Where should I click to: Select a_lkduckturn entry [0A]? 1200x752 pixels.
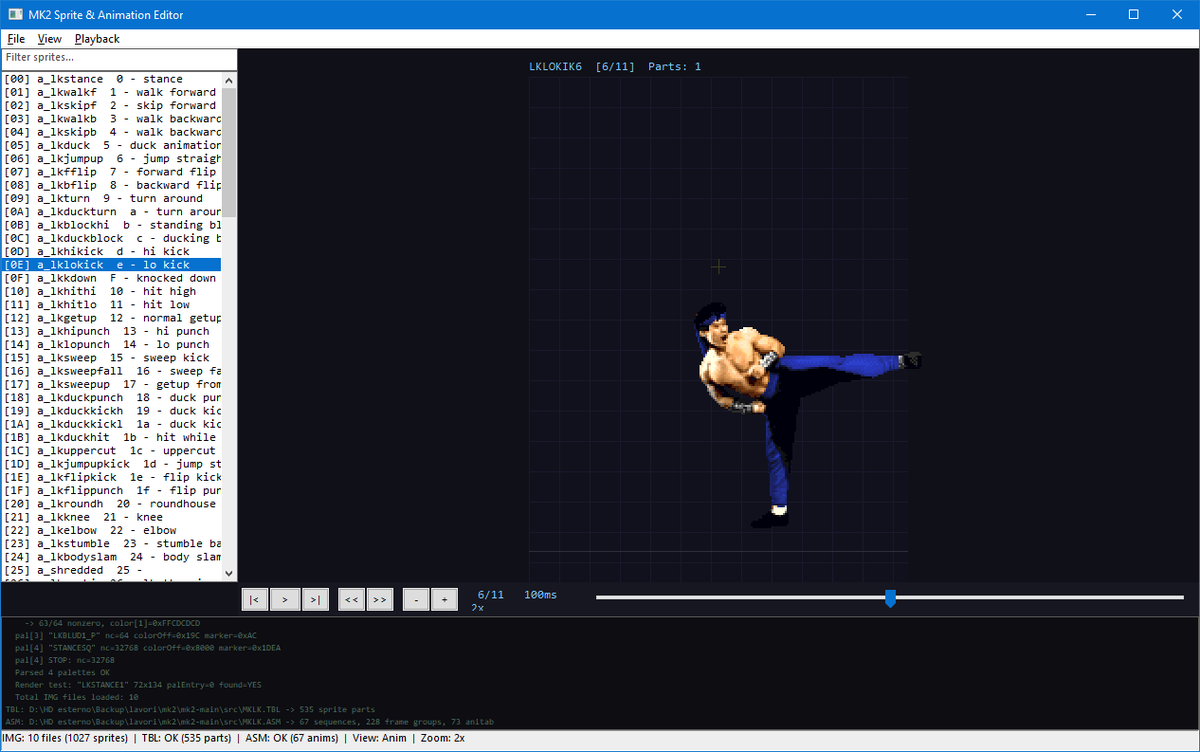click(112, 212)
